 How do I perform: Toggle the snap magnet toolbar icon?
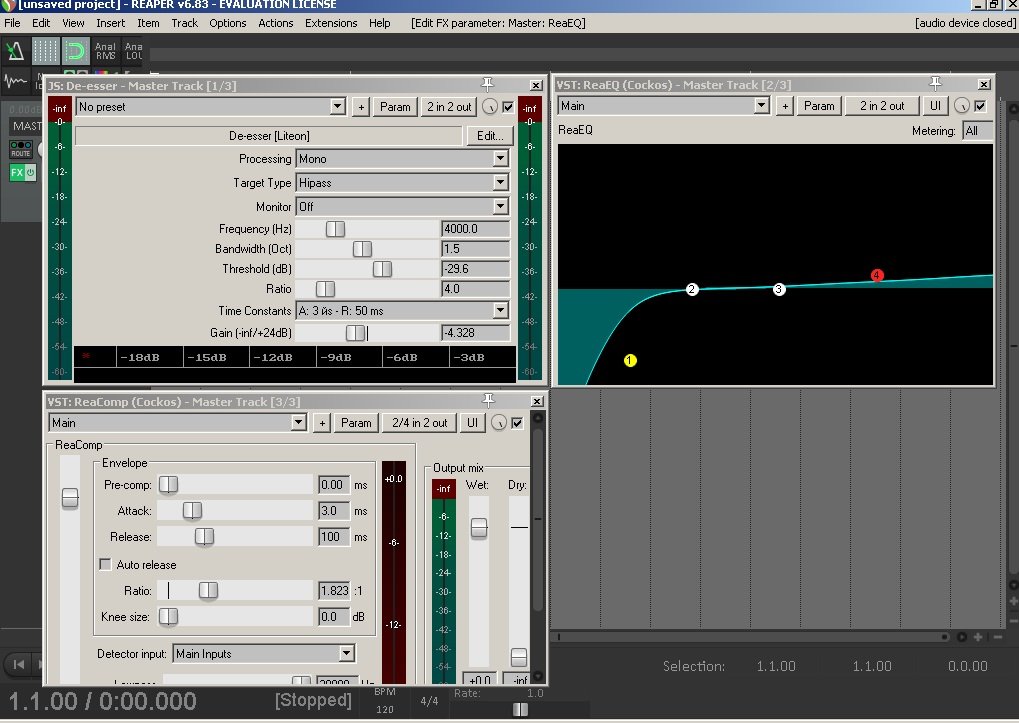(x=75, y=51)
